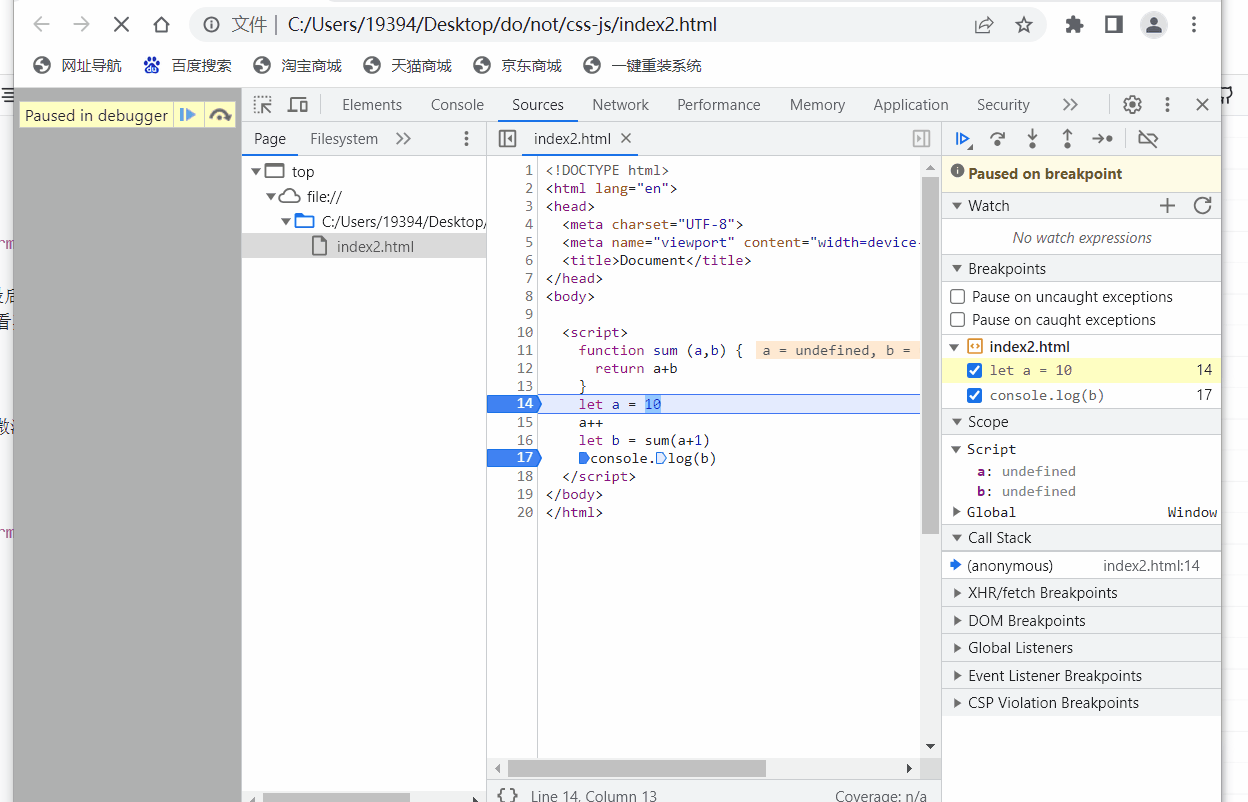Stop loading the page

(x=121, y=25)
